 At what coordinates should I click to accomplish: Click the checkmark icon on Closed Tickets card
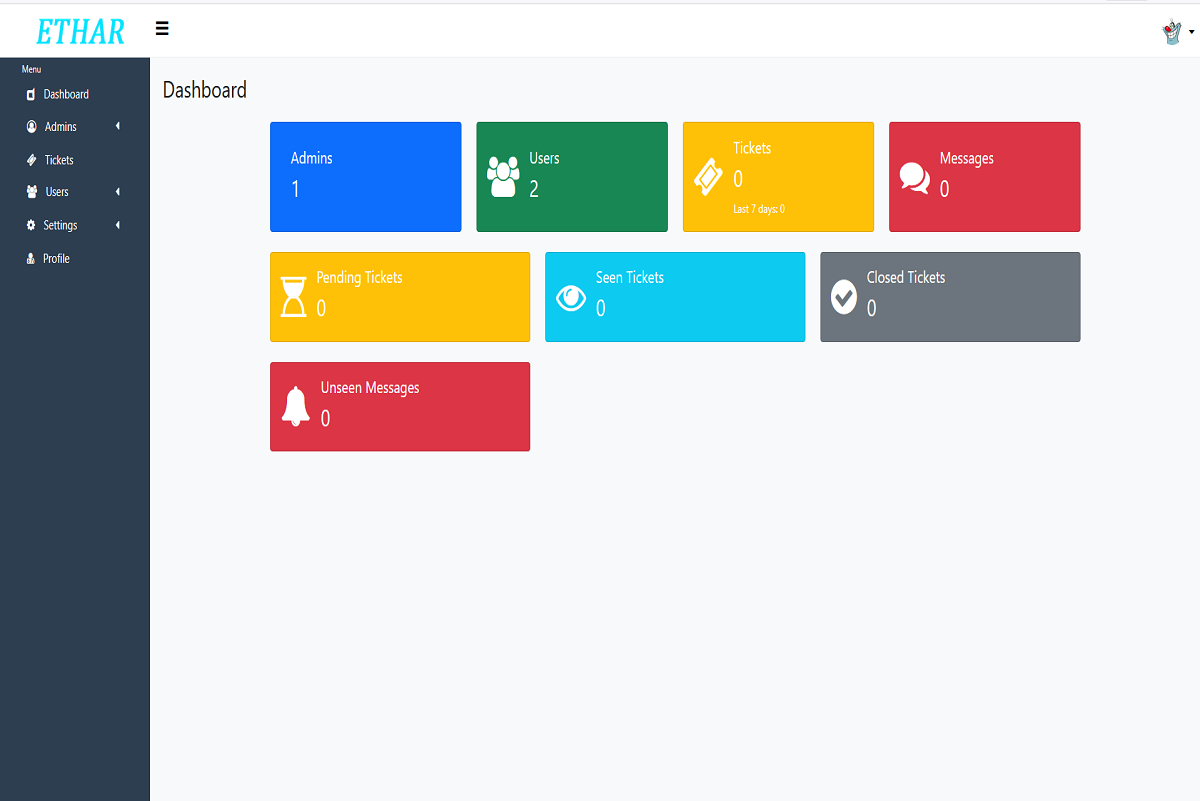845,297
